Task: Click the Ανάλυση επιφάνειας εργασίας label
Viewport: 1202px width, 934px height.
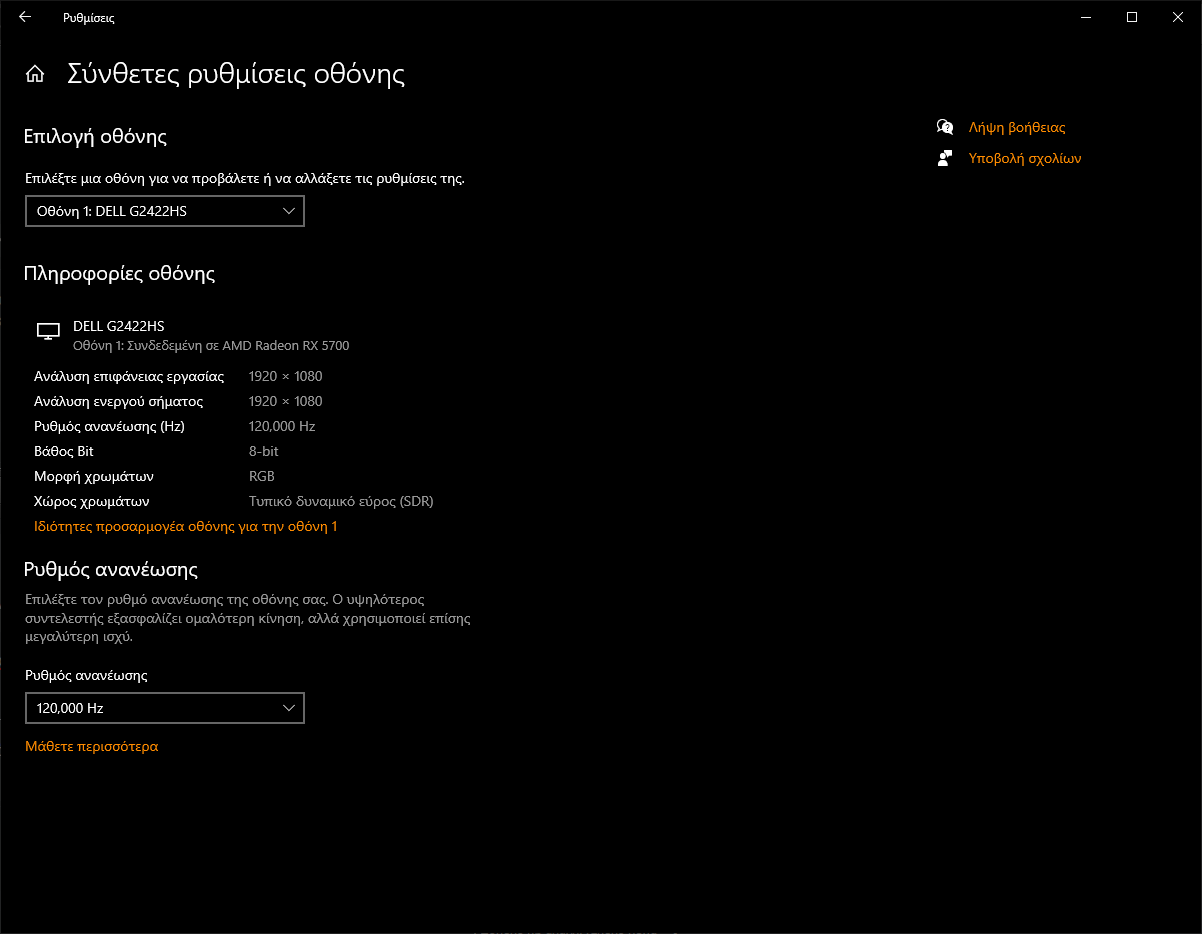Action: pos(129,376)
